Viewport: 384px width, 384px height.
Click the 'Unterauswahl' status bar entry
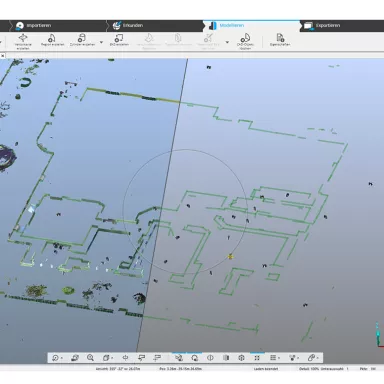tap(334, 369)
